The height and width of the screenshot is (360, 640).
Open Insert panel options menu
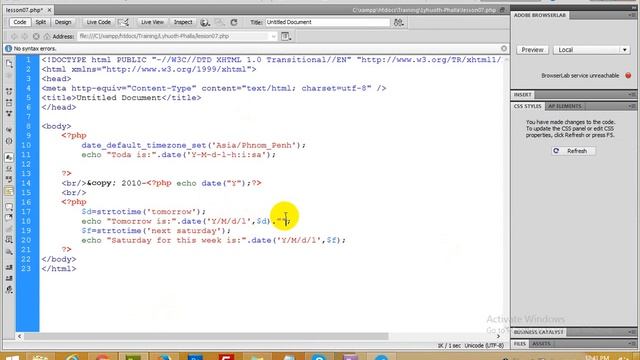632,95
